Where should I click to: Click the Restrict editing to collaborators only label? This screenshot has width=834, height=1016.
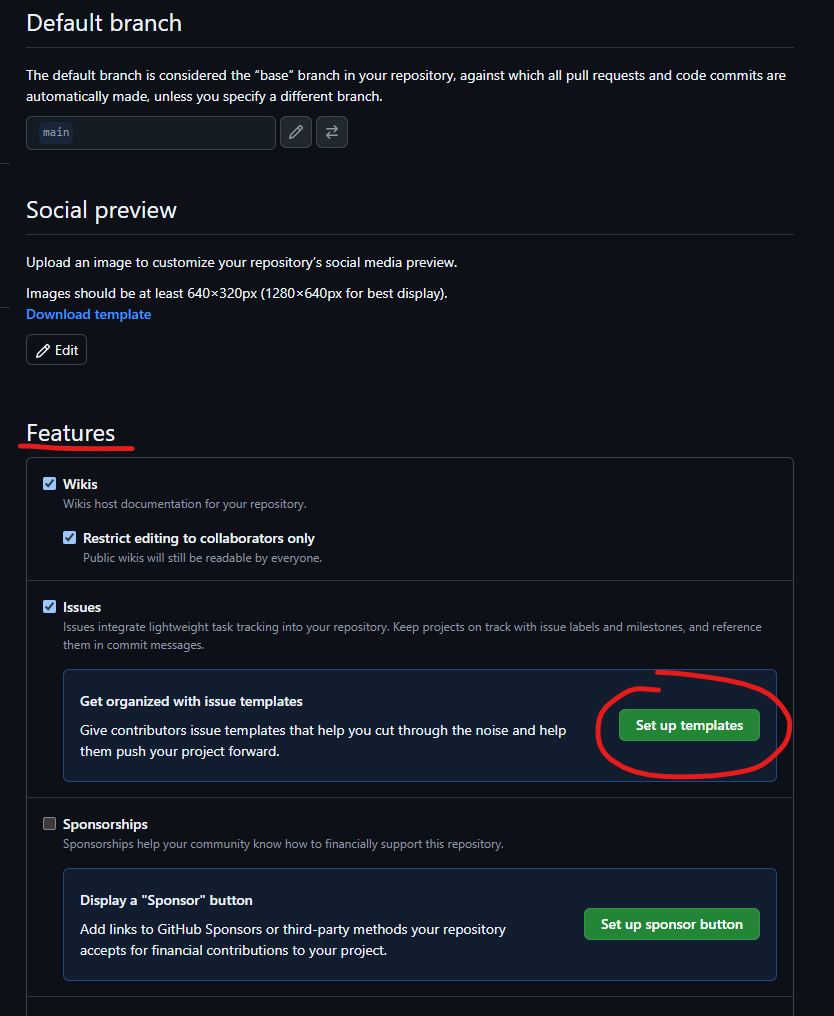199,538
